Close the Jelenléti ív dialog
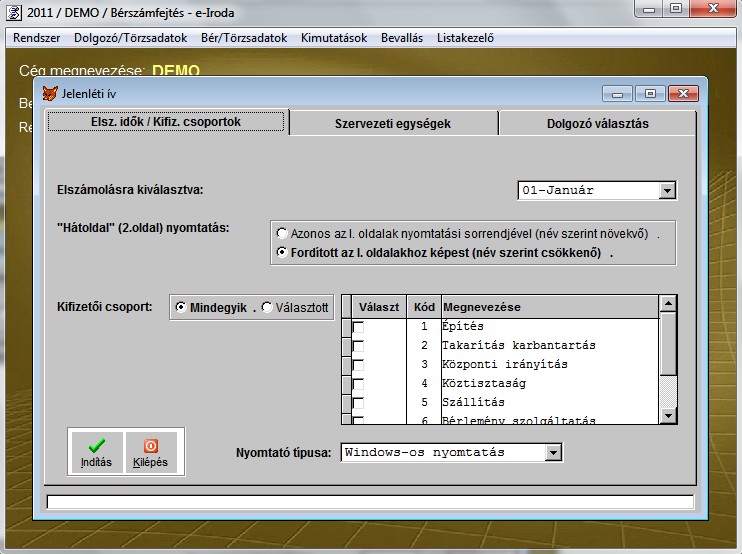Screen dimensions: 742x554 (682, 94)
